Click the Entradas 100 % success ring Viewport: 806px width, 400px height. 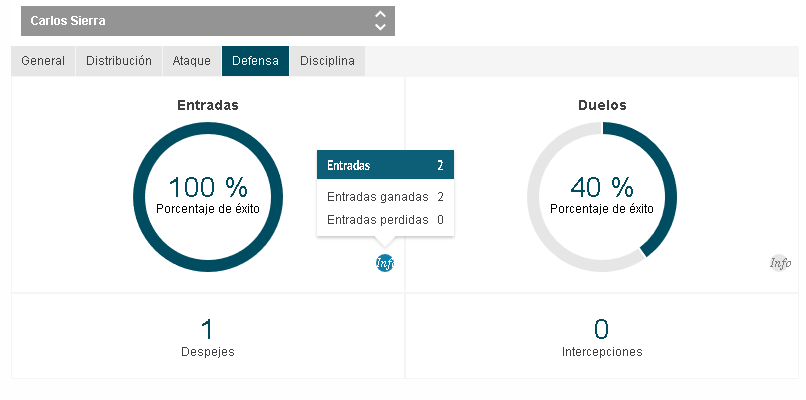click(208, 197)
